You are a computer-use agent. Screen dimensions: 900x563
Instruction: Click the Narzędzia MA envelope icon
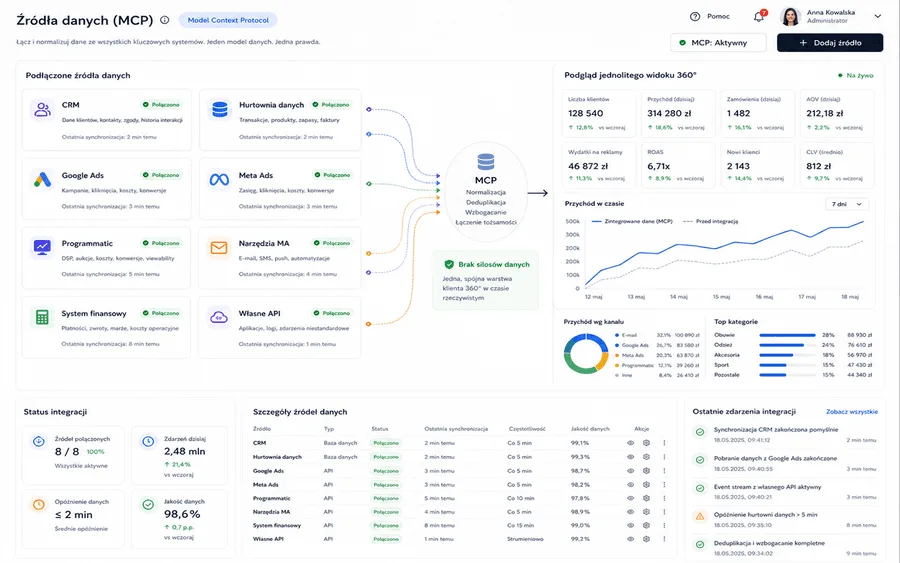[219, 247]
